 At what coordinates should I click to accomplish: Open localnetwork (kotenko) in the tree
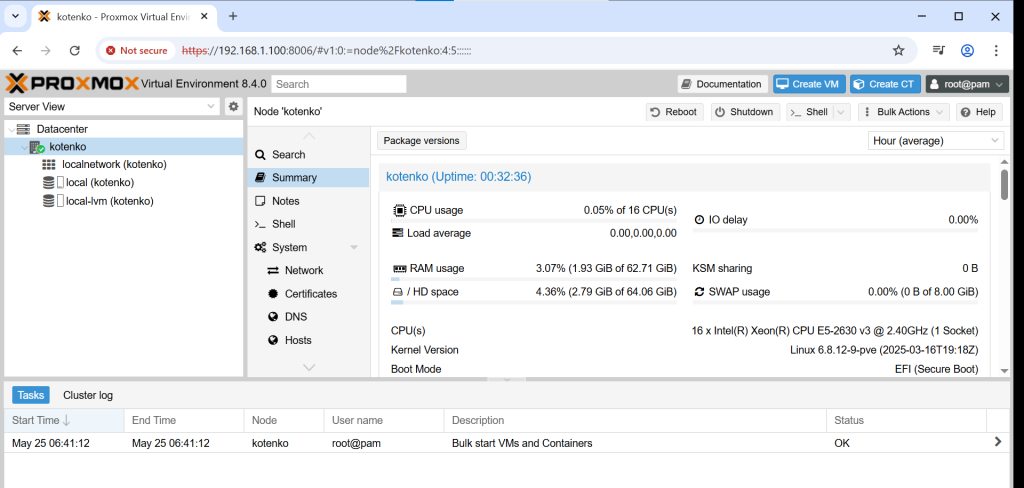click(114, 165)
